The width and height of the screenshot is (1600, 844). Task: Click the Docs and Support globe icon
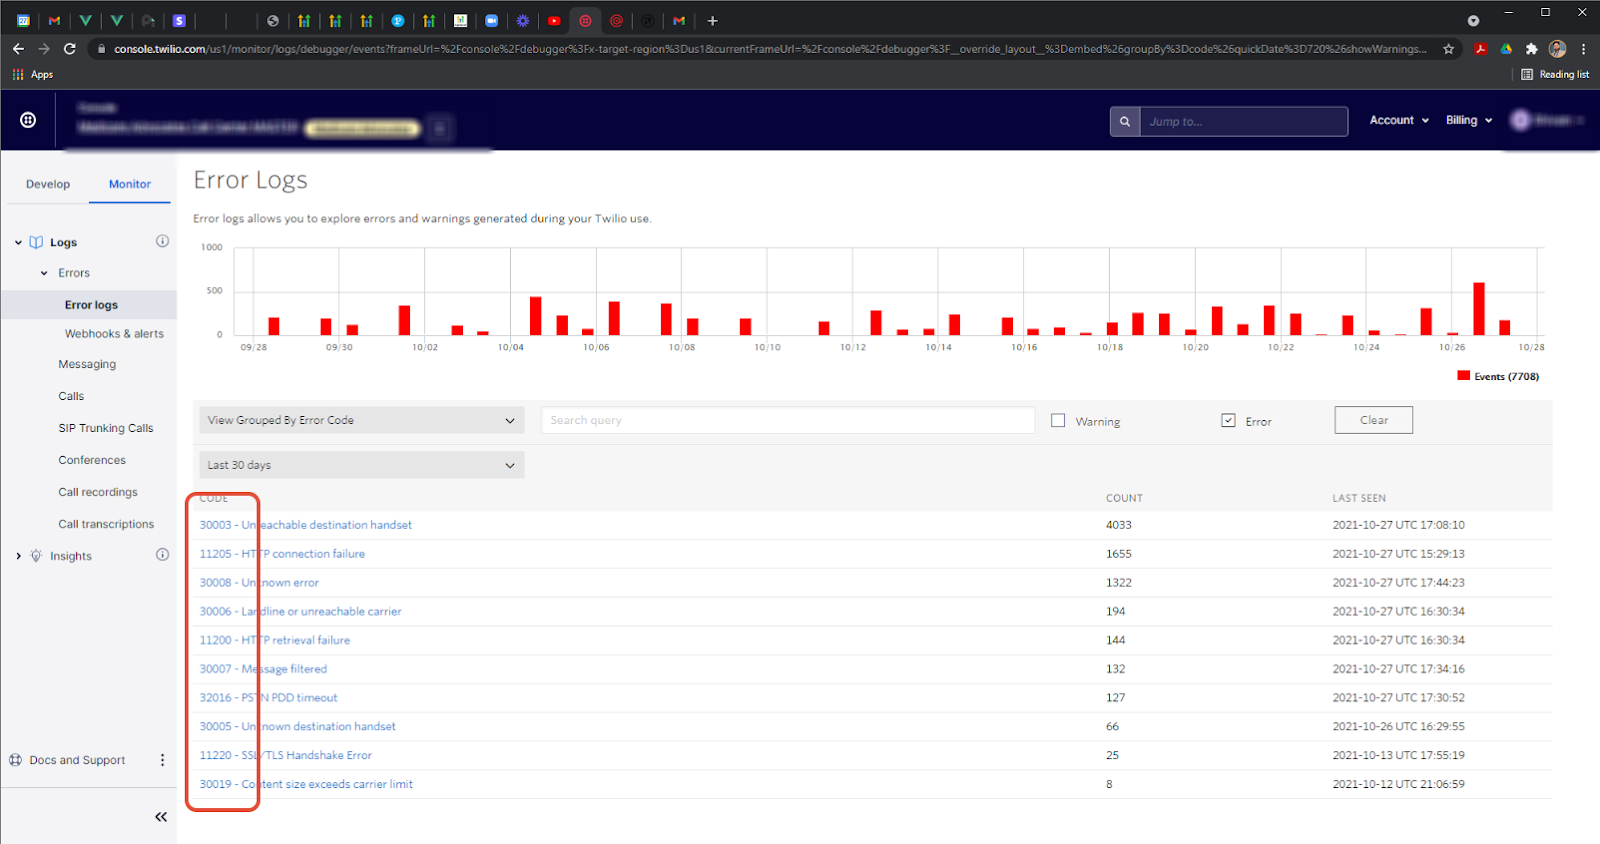point(15,760)
